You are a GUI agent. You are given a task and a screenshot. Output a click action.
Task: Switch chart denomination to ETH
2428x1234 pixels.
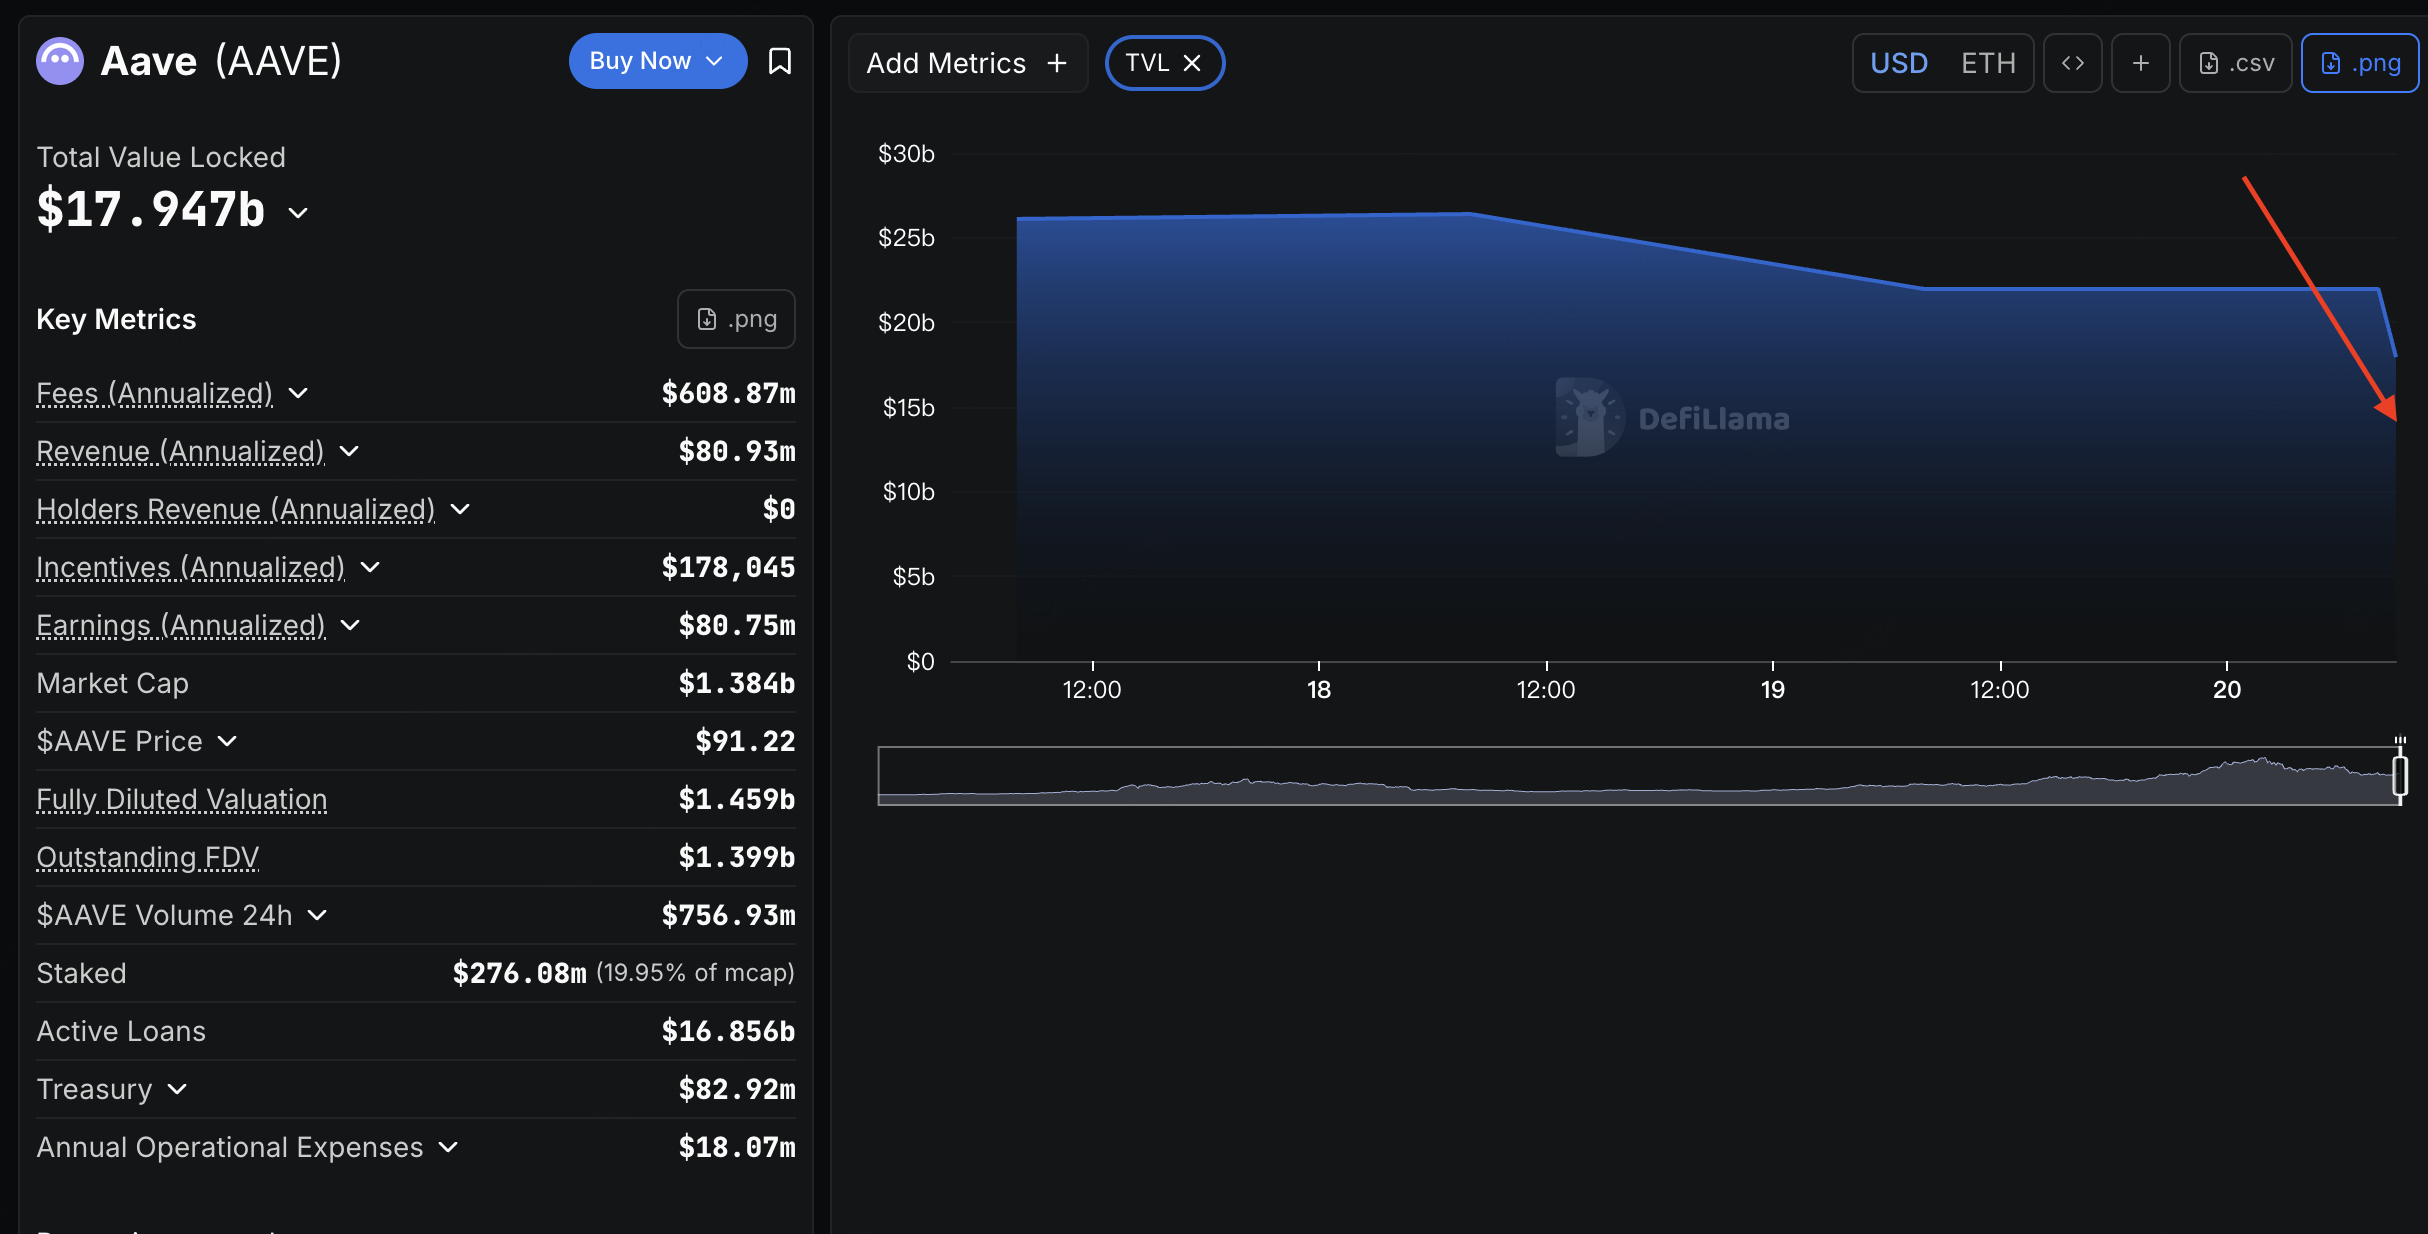coord(1987,63)
